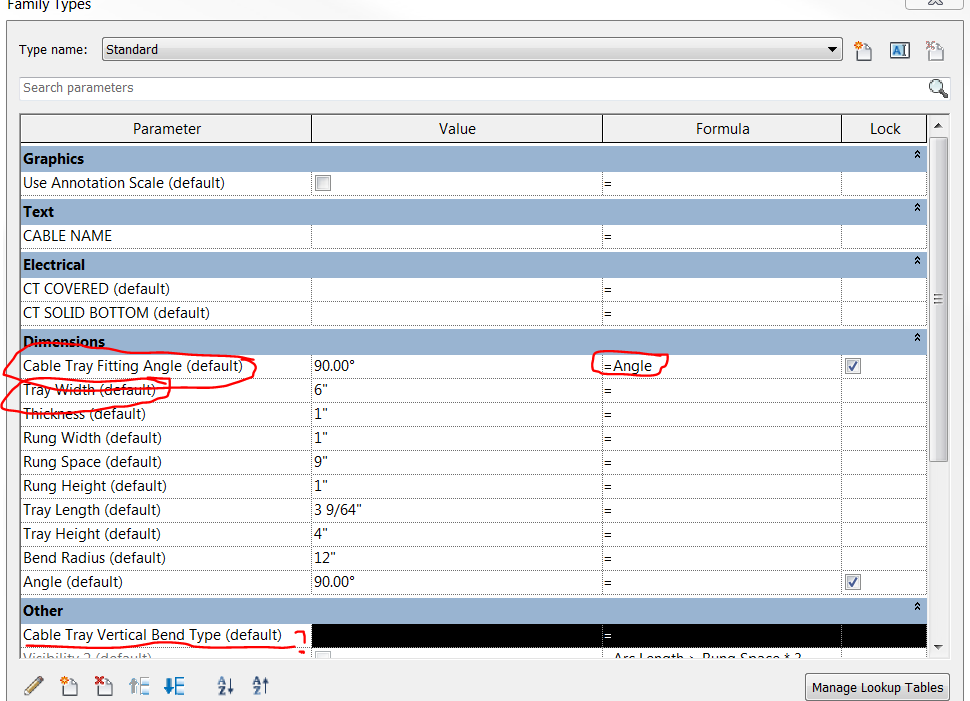Click the search magnifier icon

937,88
